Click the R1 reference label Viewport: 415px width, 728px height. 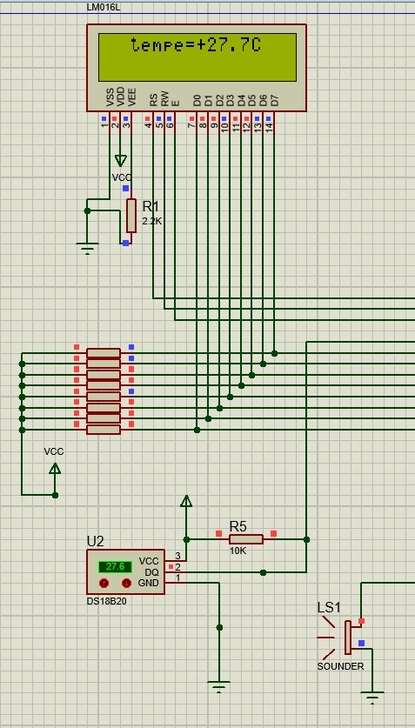pyautogui.click(x=150, y=207)
